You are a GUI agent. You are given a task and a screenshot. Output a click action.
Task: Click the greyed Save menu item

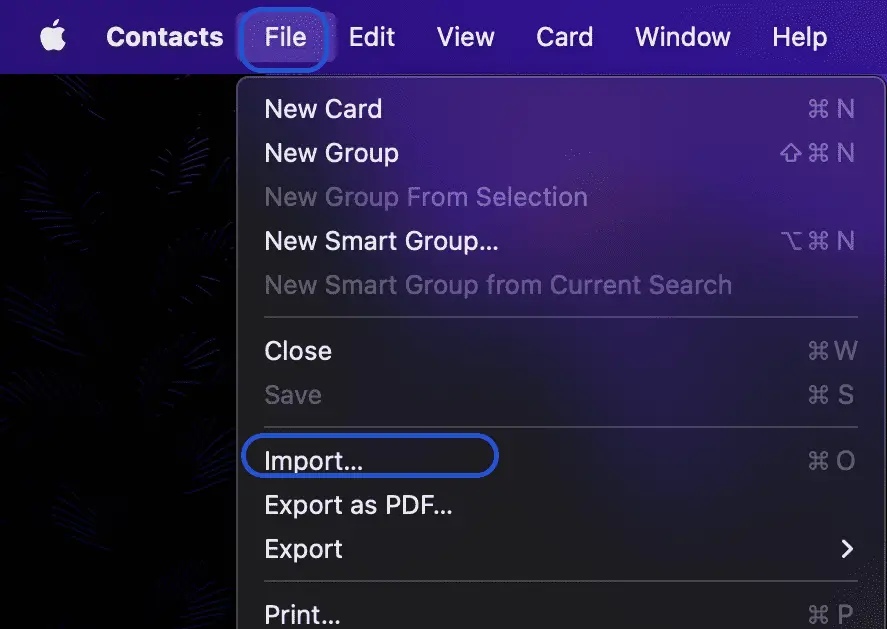pyautogui.click(x=561, y=395)
